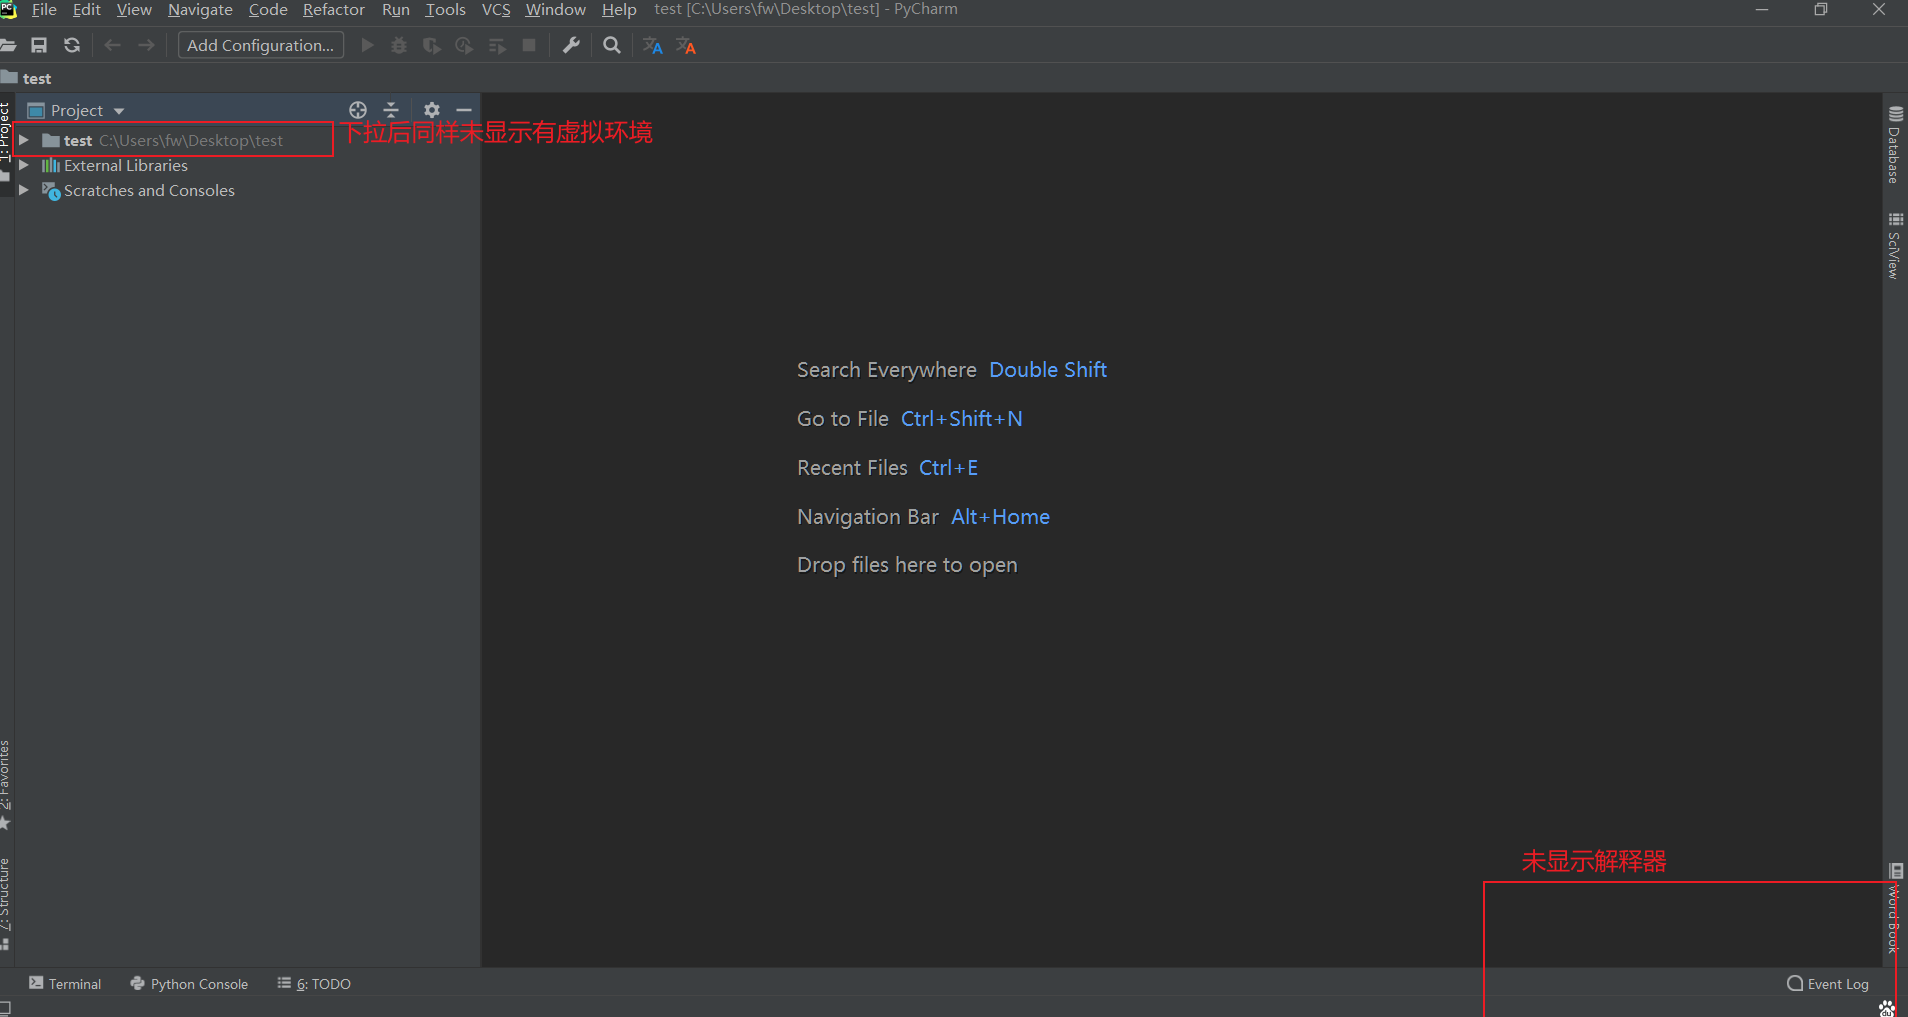
Task: Click the Concurrency Diagram run icon
Action: tap(497, 46)
